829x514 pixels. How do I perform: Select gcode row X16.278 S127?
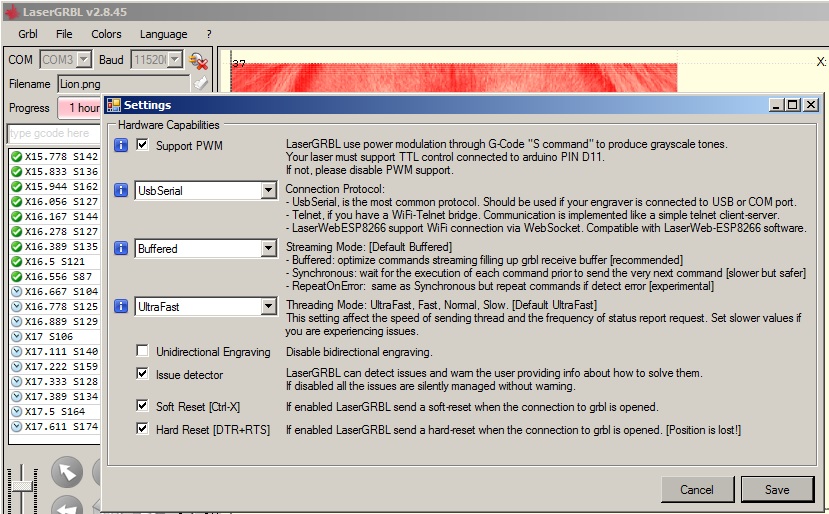(55, 232)
